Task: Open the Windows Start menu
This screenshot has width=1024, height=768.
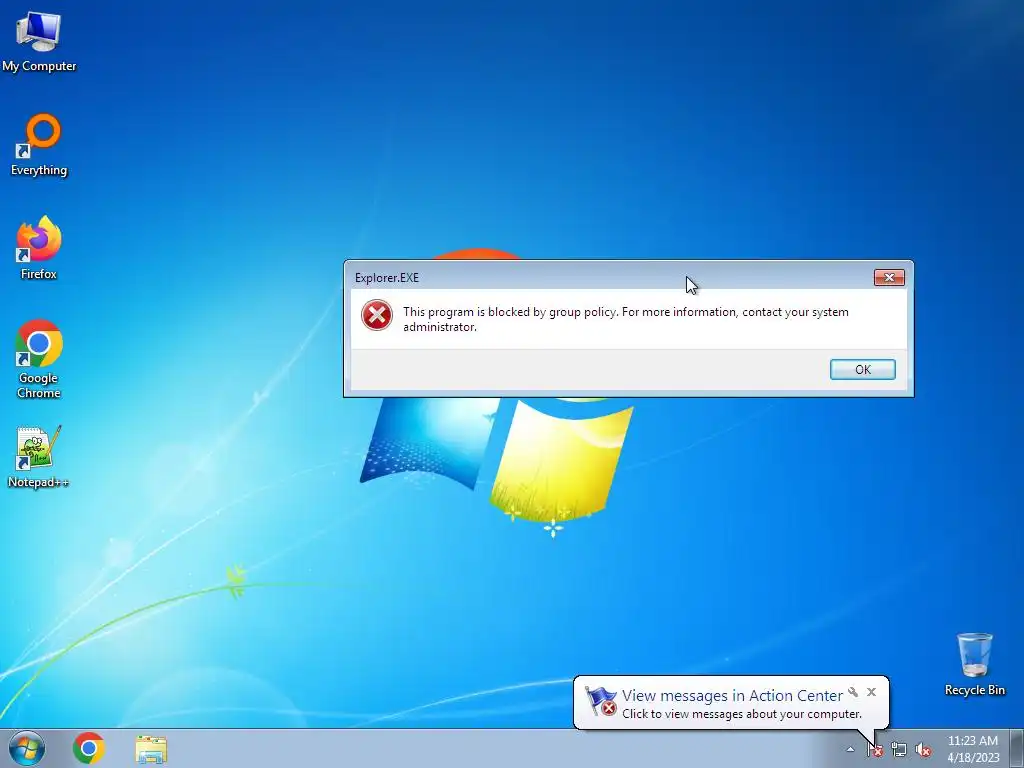Action: point(27,748)
